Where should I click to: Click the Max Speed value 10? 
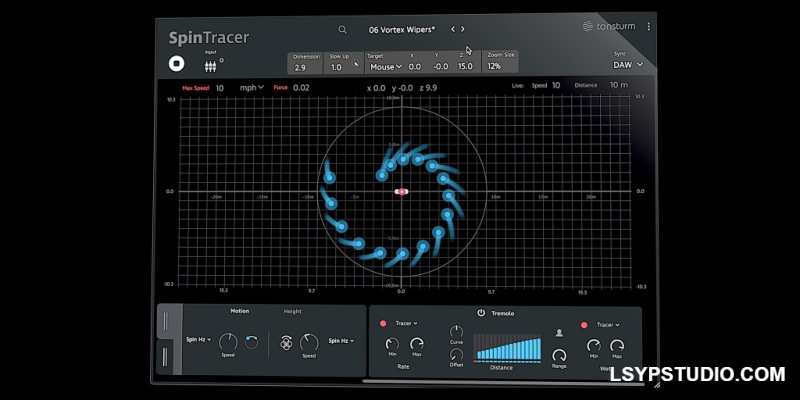click(x=219, y=88)
